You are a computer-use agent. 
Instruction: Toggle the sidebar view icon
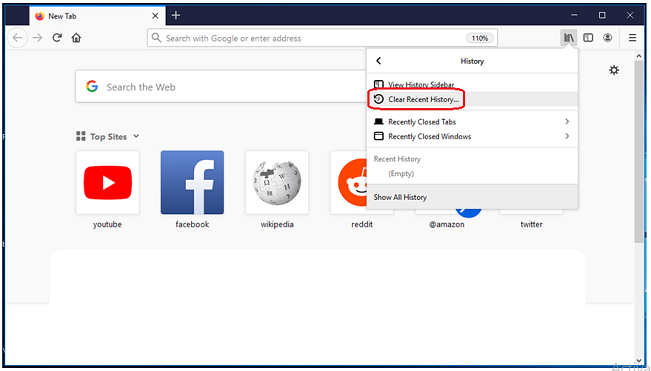[x=588, y=38]
